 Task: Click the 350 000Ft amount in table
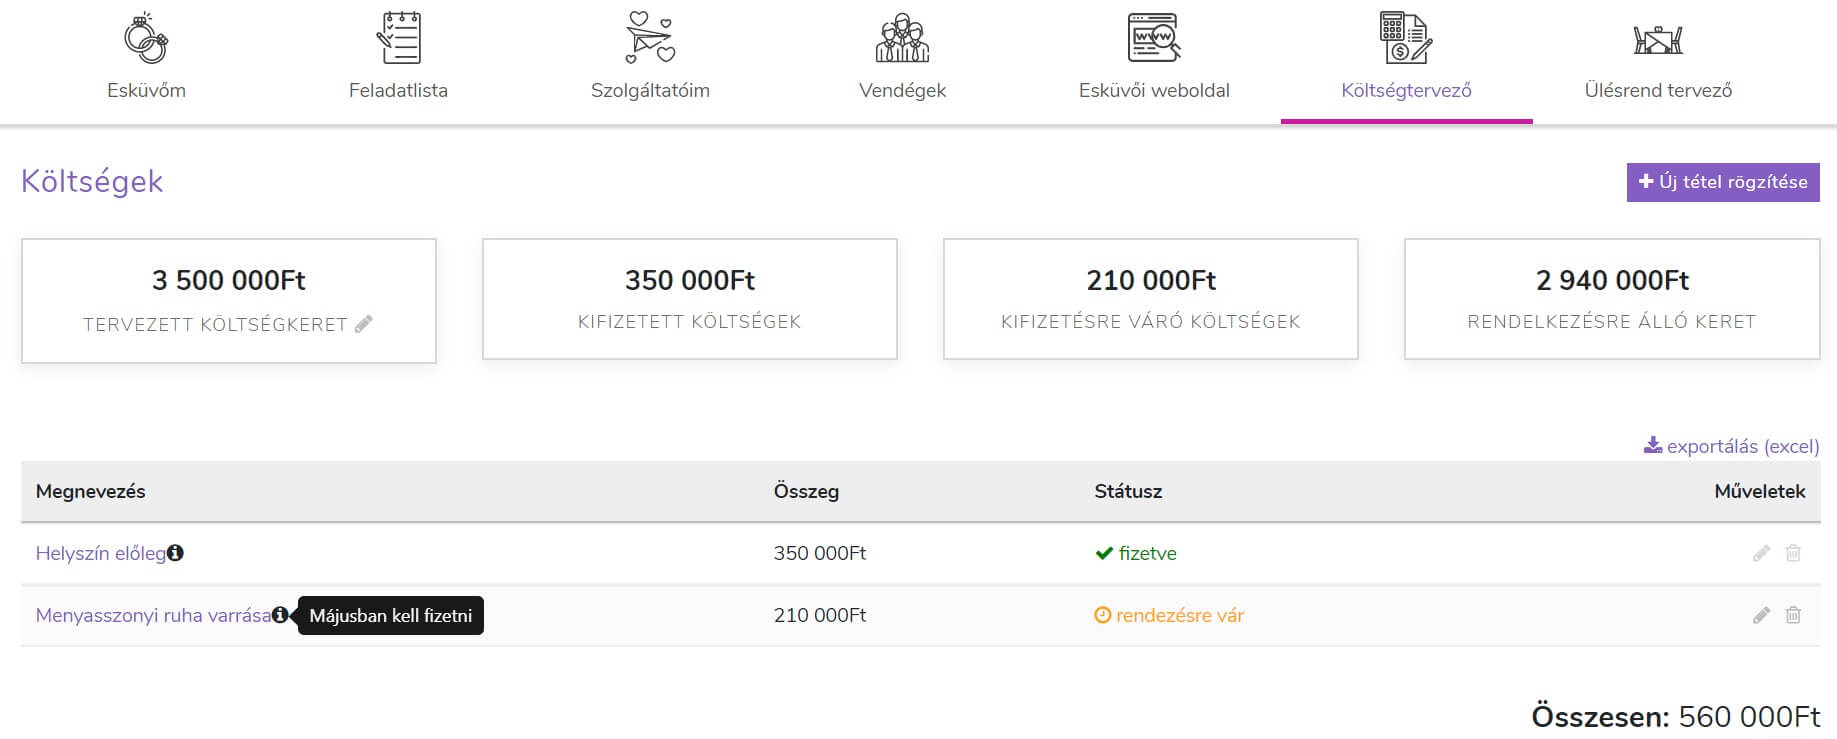[x=820, y=553]
